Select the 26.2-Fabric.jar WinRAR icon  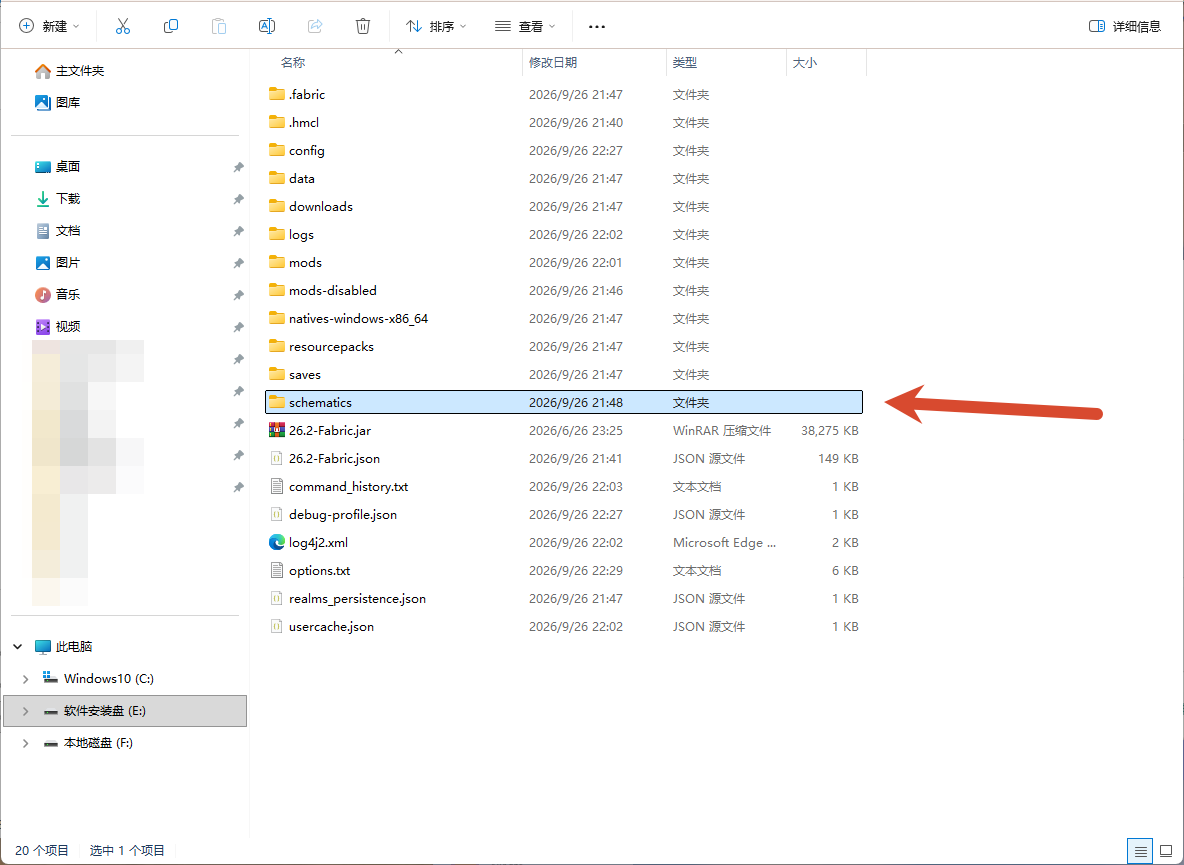click(x=277, y=430)
